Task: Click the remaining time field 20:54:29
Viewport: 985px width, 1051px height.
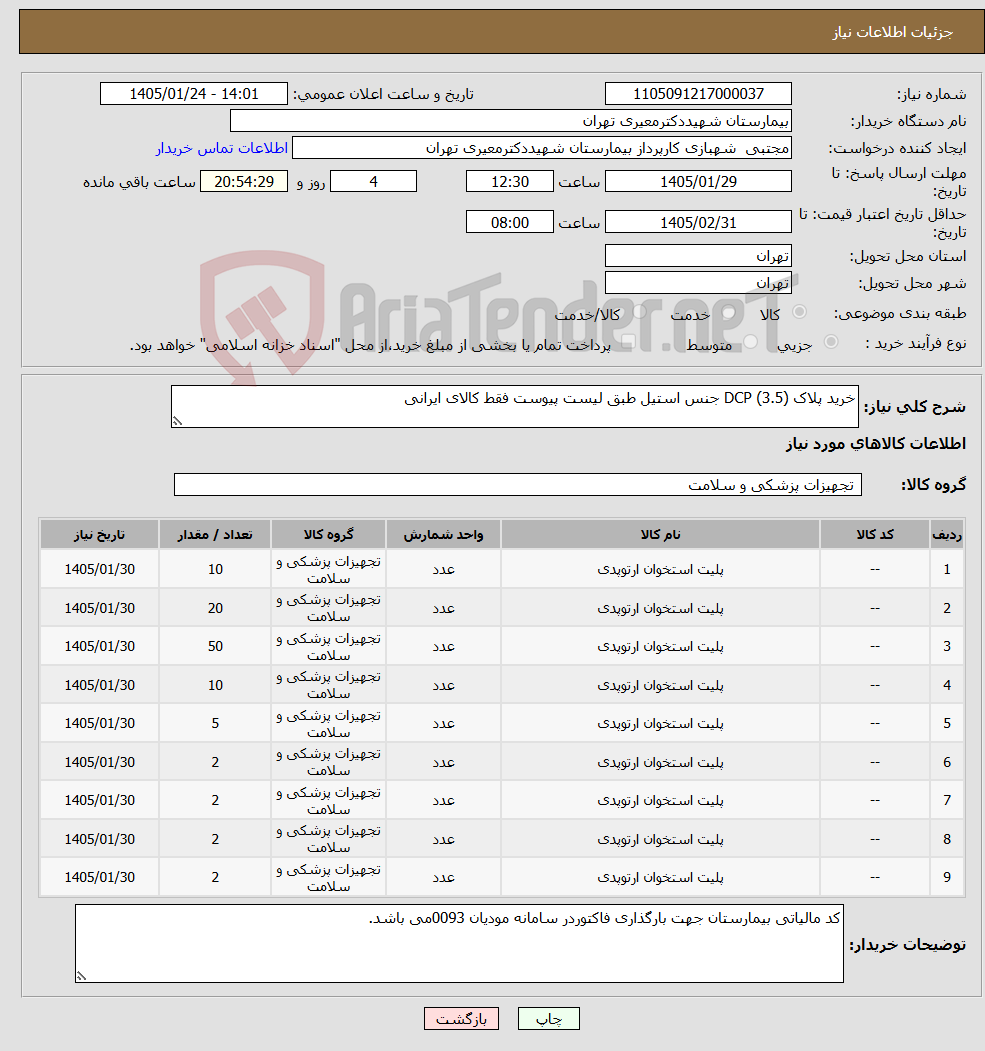Action: pos(244,182)
